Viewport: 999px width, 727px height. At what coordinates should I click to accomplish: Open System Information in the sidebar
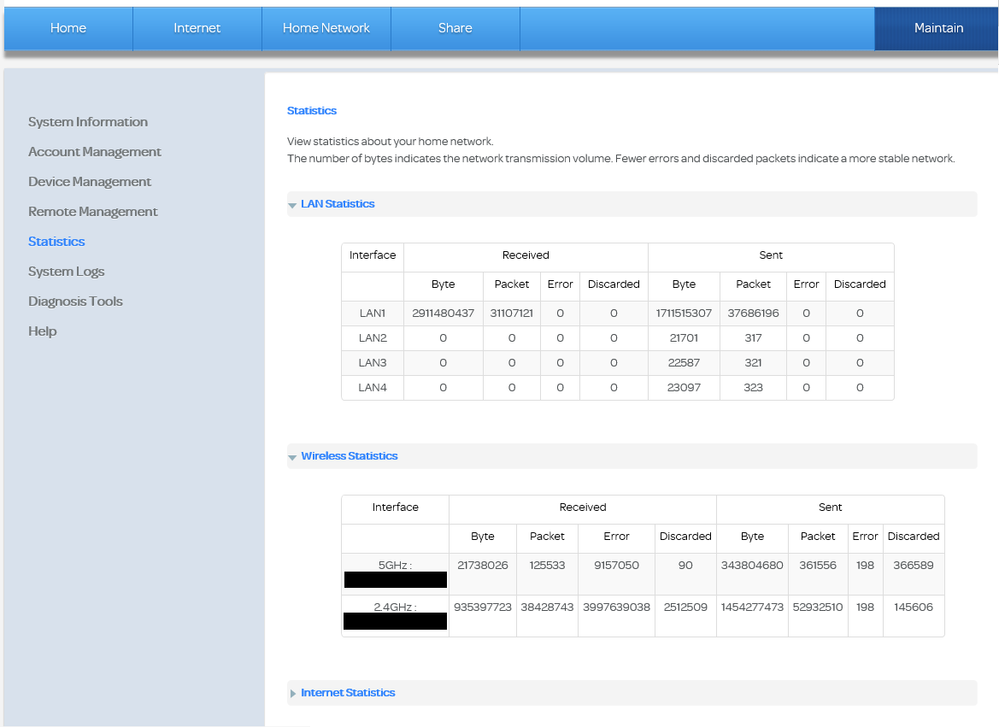88,122
